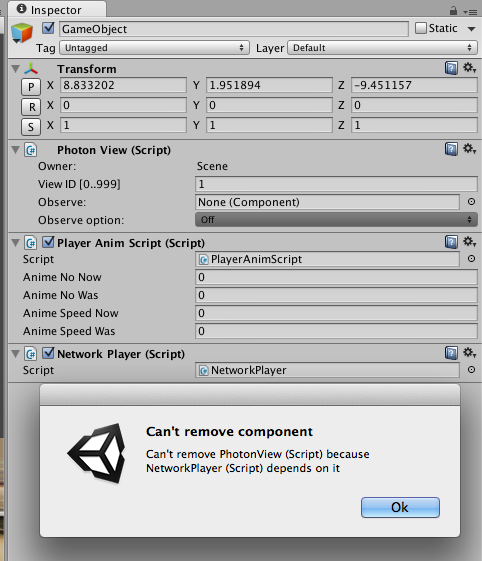
Task: Click the Unity logo in dialog
Action: [x=97, y=453]
